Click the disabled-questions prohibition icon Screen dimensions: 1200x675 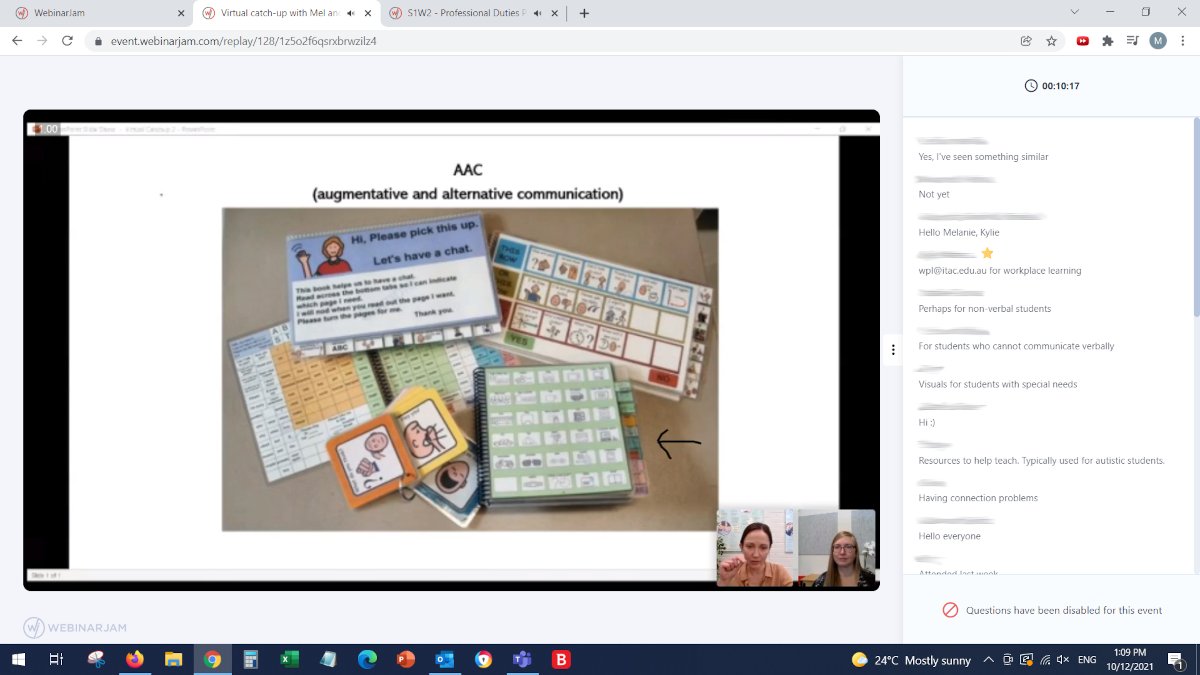[950, 610]
